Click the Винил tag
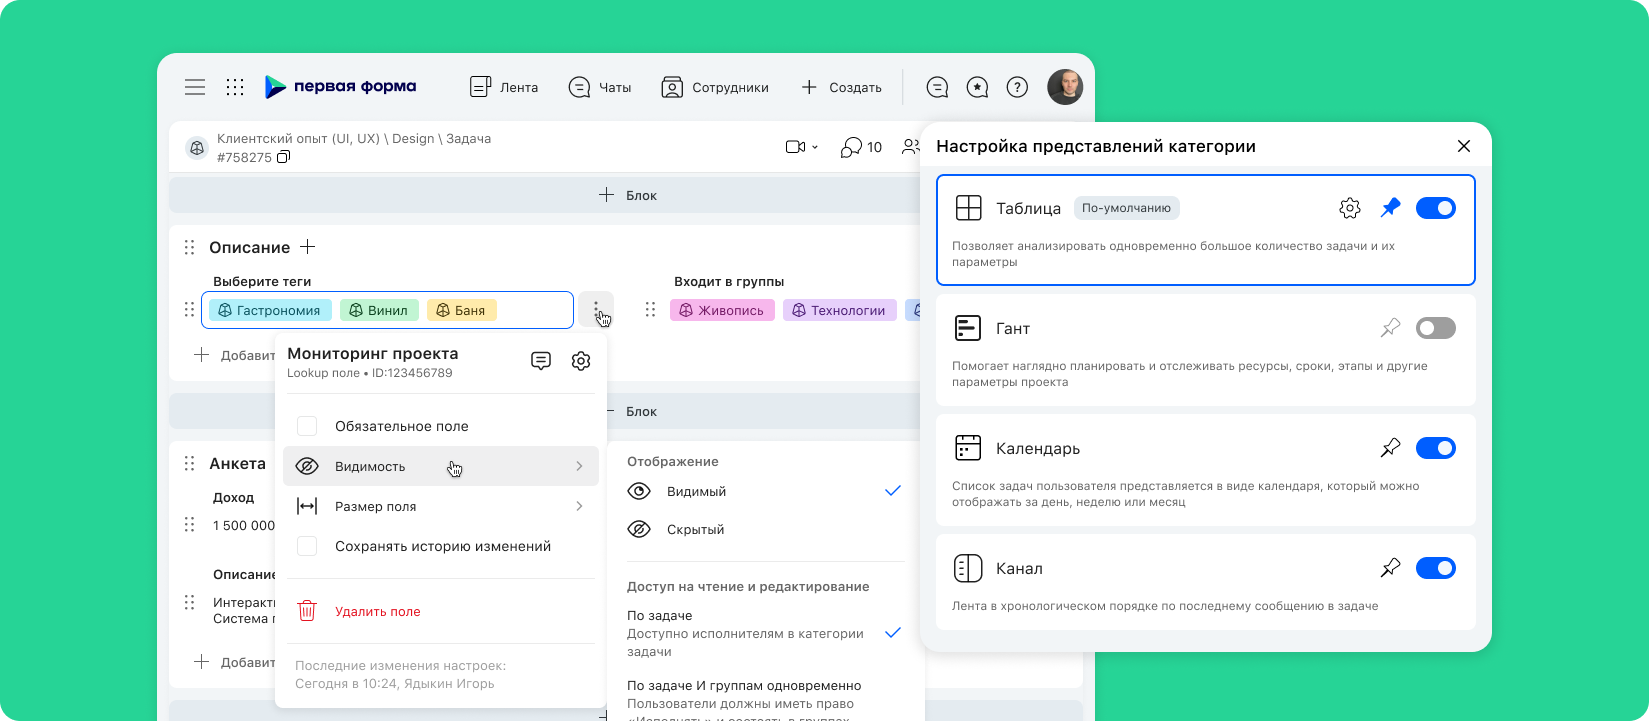This screenshot has width=1649, height=721. coord(379,310)
